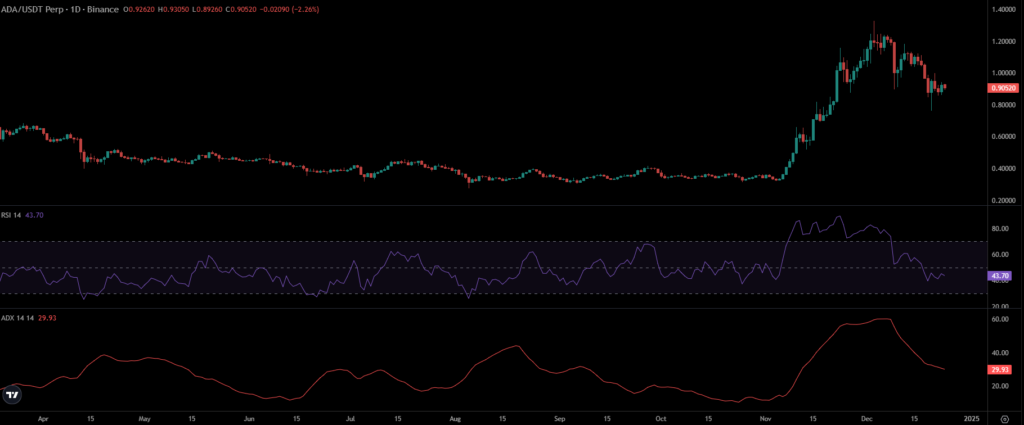
Task: Click the Jul label on time axis
Action: point(351,418)
